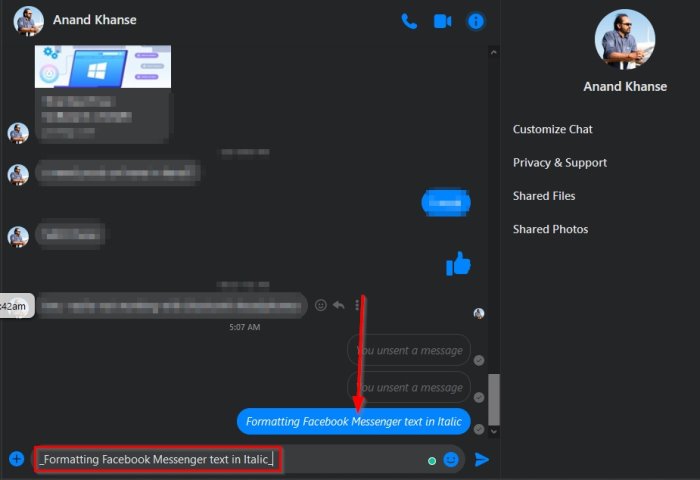The height and width of the screenshot is (480, 700).
Task: Start a voice call with Anand Khanse
Action: click(x=409, y=21)
